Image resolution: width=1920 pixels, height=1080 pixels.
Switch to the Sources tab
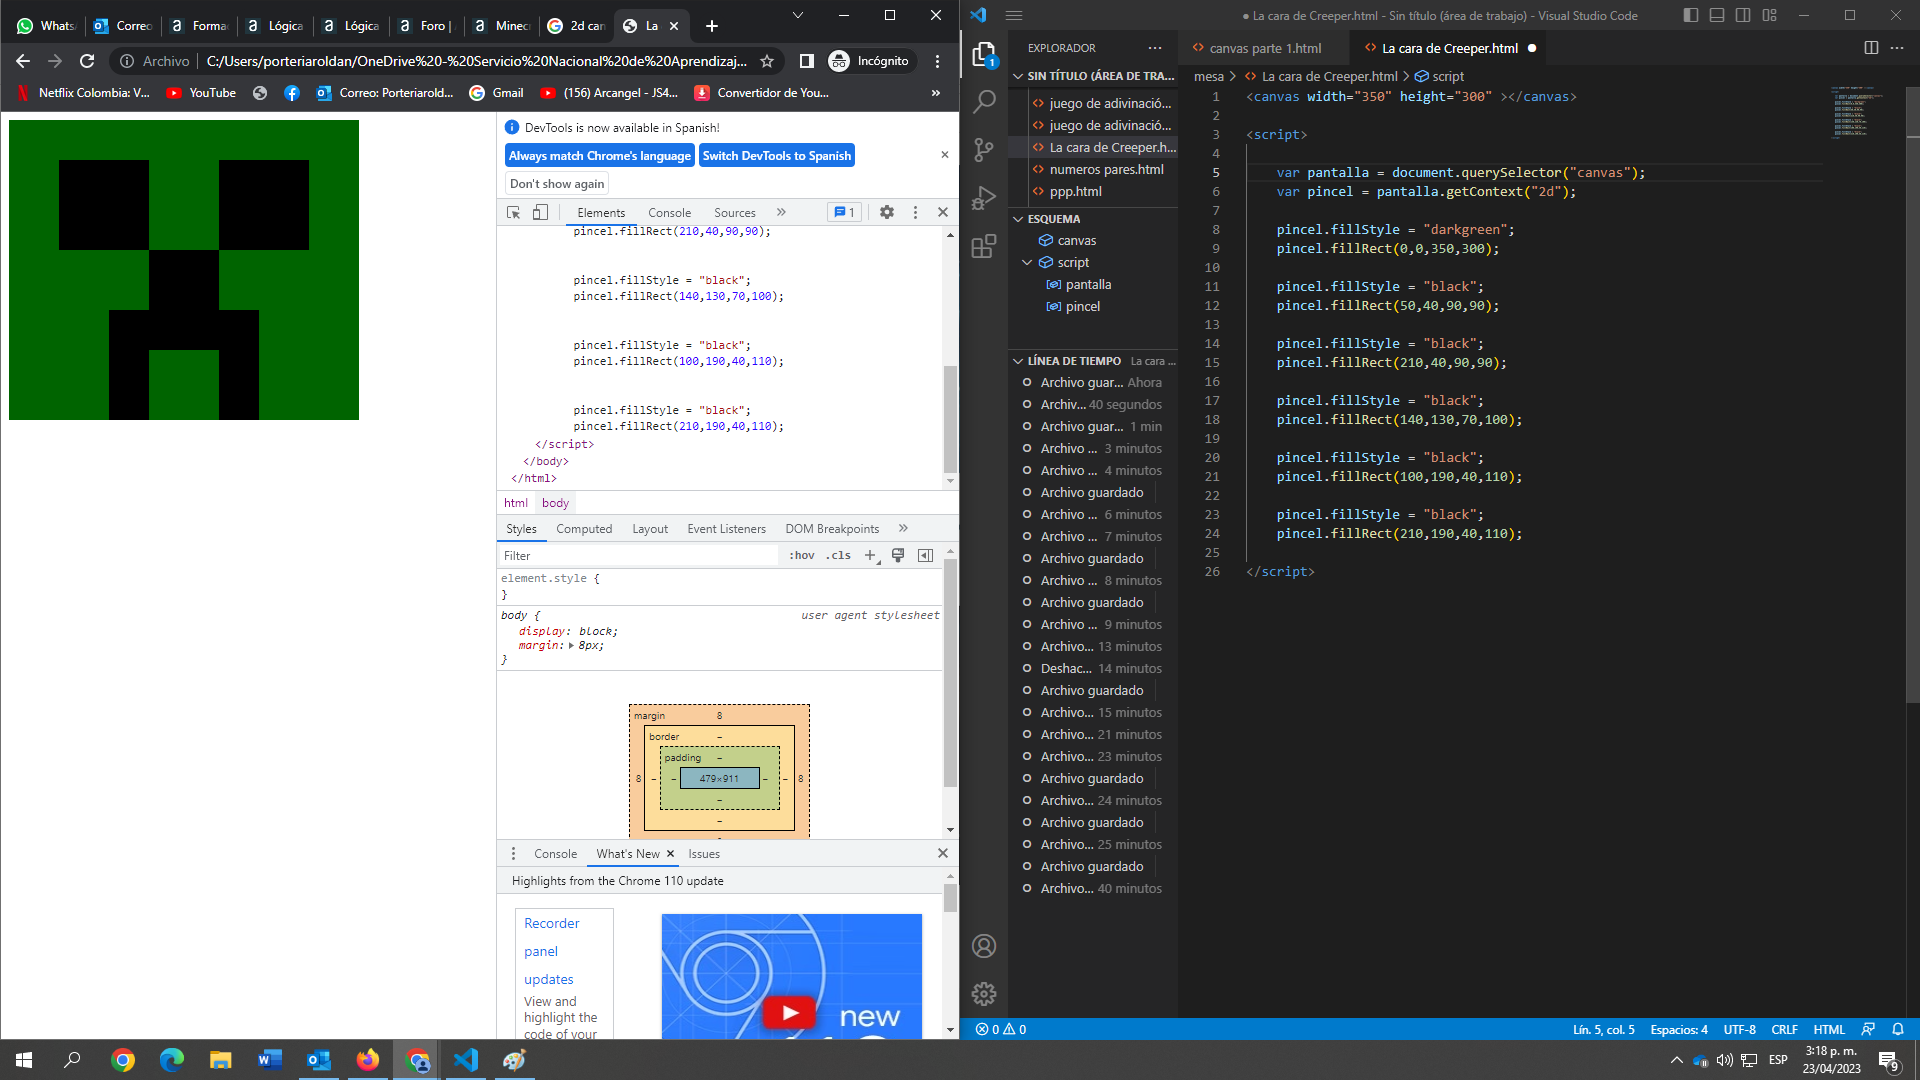coord(734,213)
